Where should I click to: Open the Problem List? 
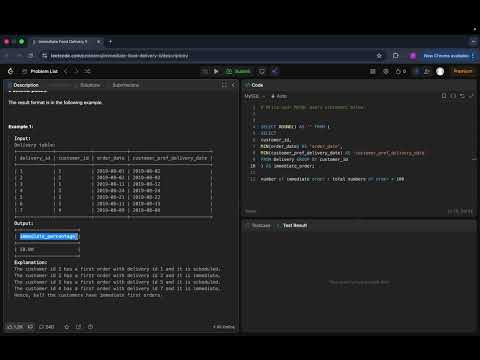(x=40, y=71)
